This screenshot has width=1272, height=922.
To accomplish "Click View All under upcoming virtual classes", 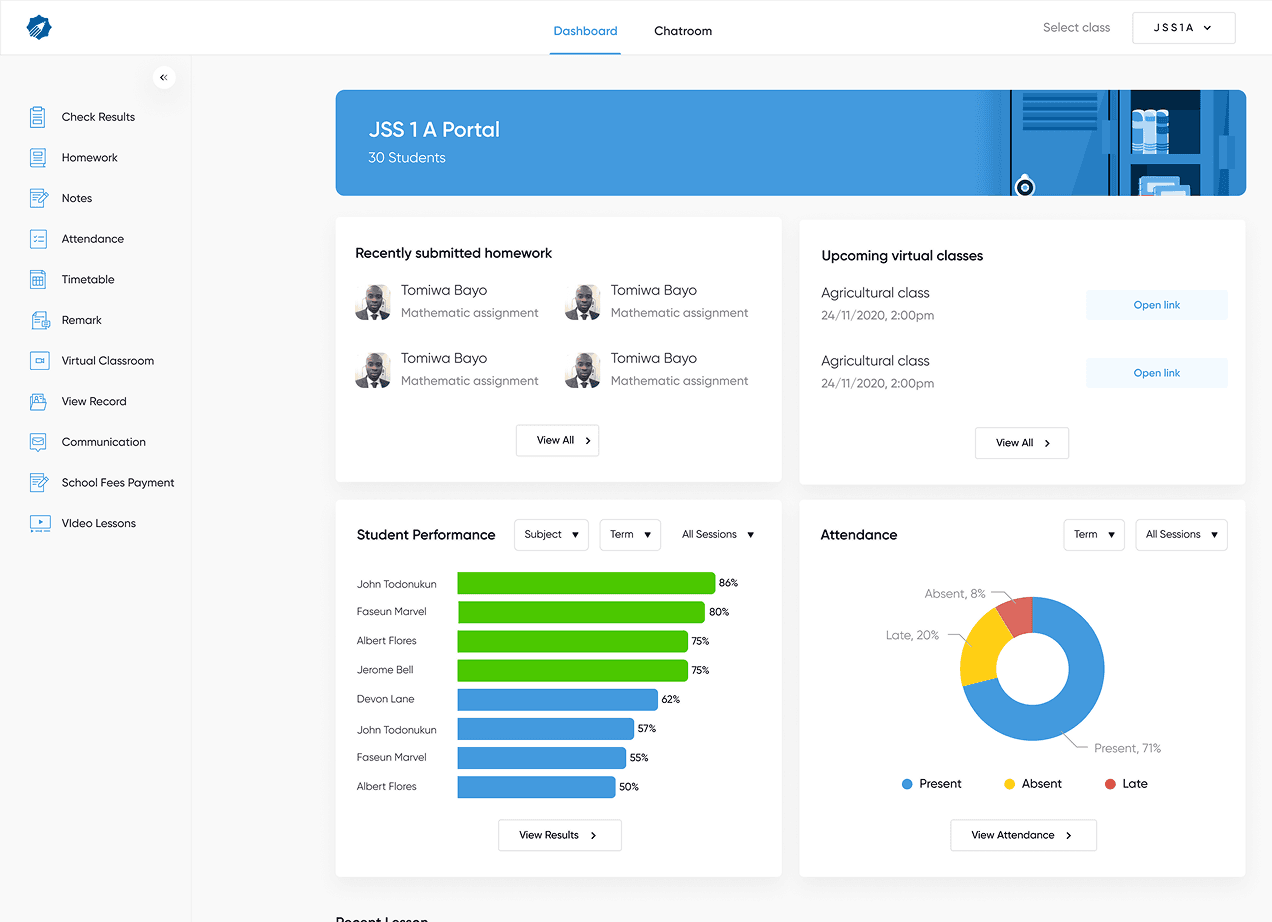I will [1022, 443].
